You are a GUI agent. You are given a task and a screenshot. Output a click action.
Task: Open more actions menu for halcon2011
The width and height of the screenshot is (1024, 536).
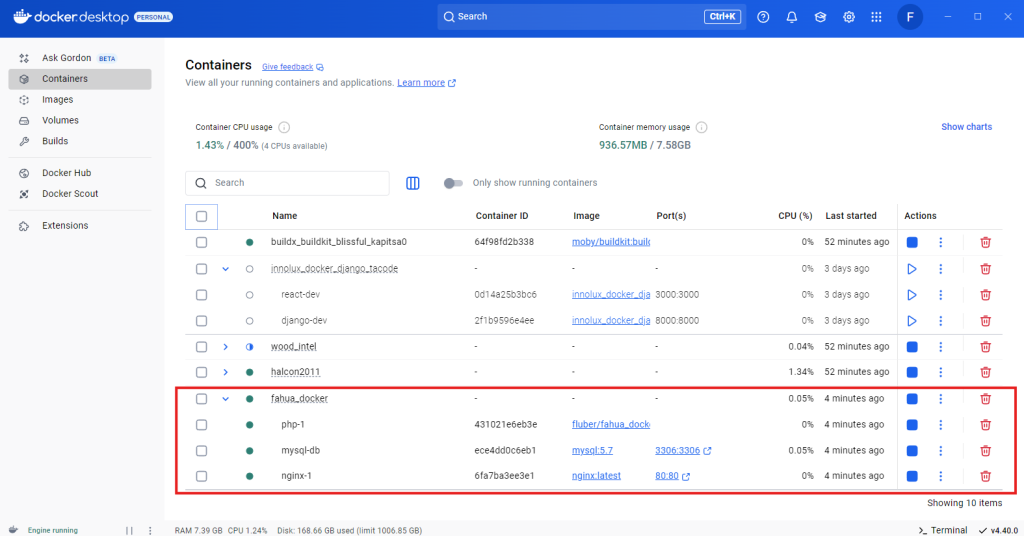coord(940,372)
